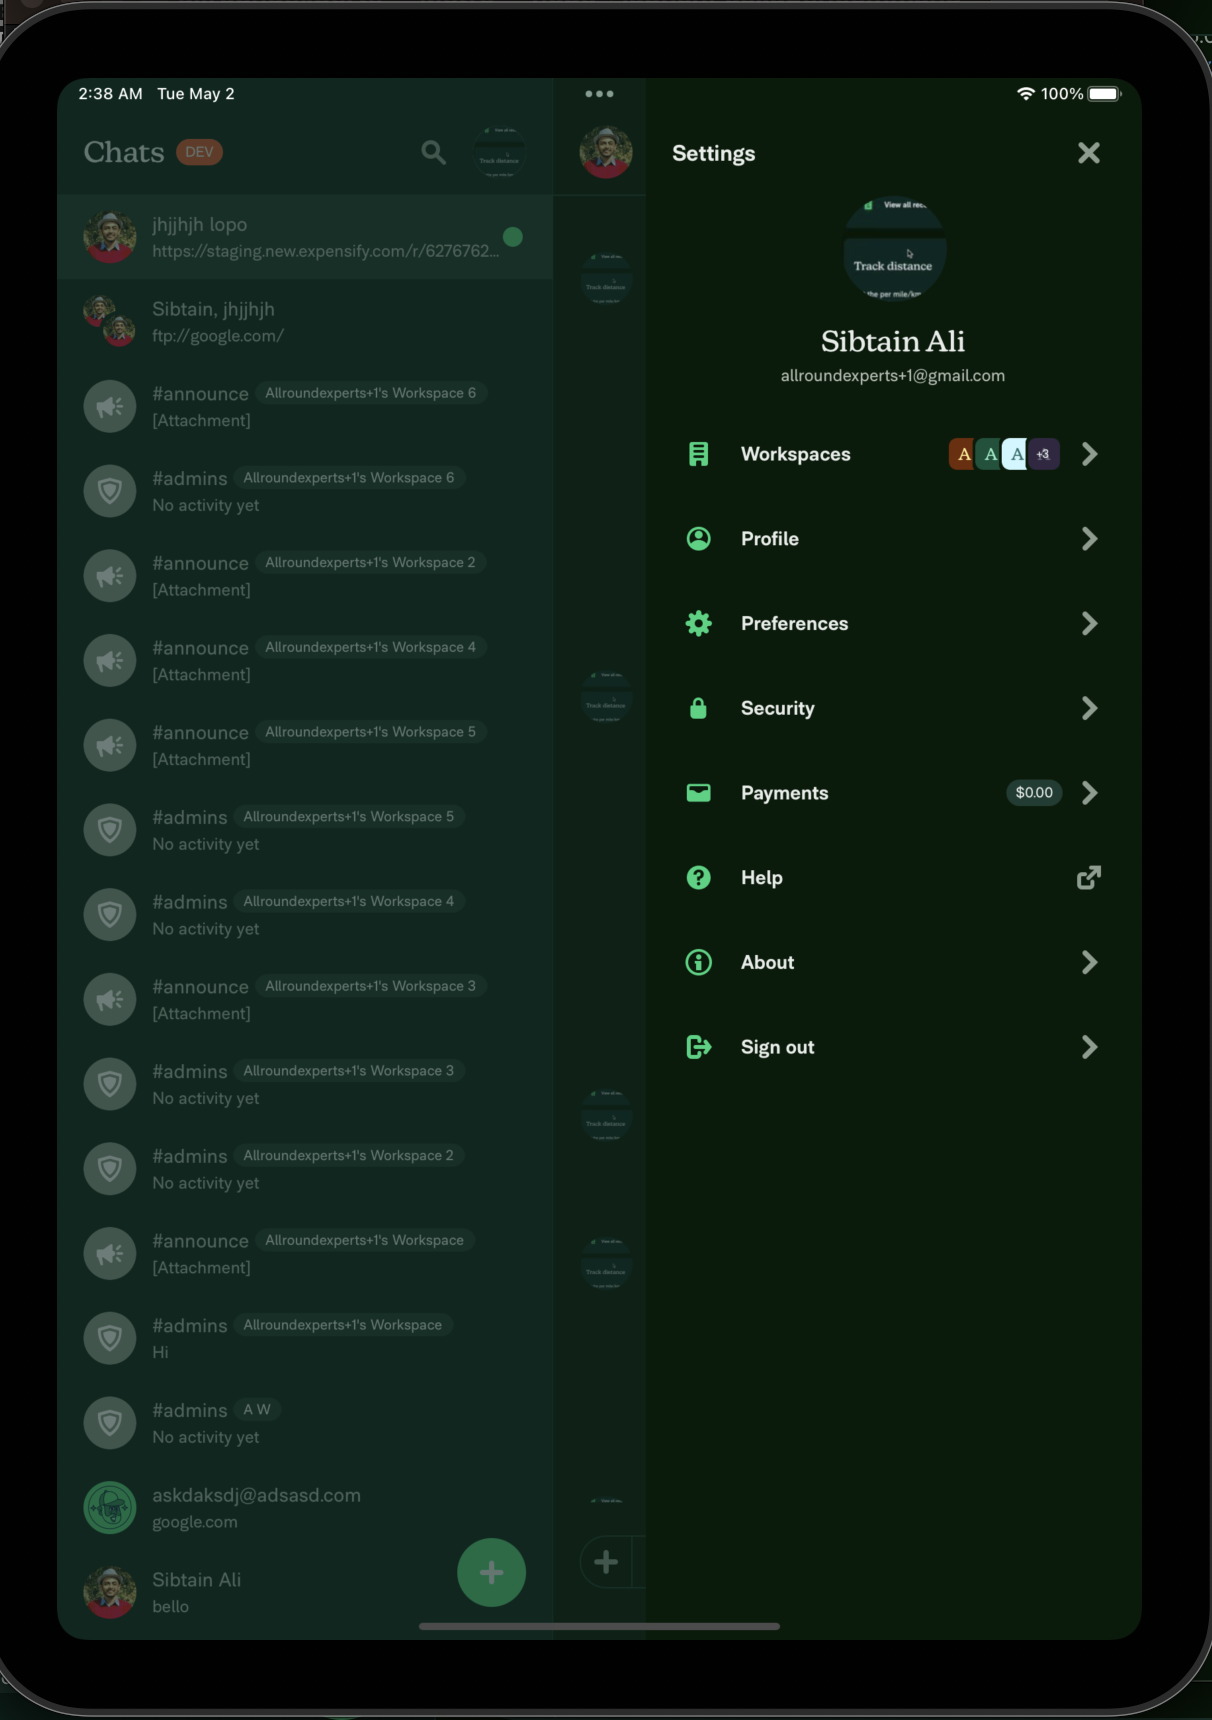Open the Help external link icon

point(1089,877)
